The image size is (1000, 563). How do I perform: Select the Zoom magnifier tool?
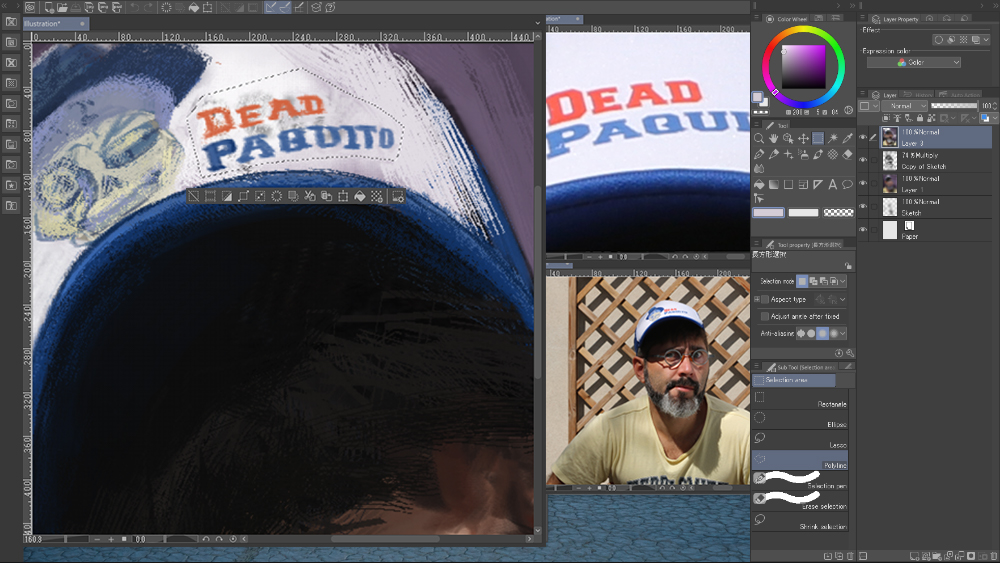(759, 139)
